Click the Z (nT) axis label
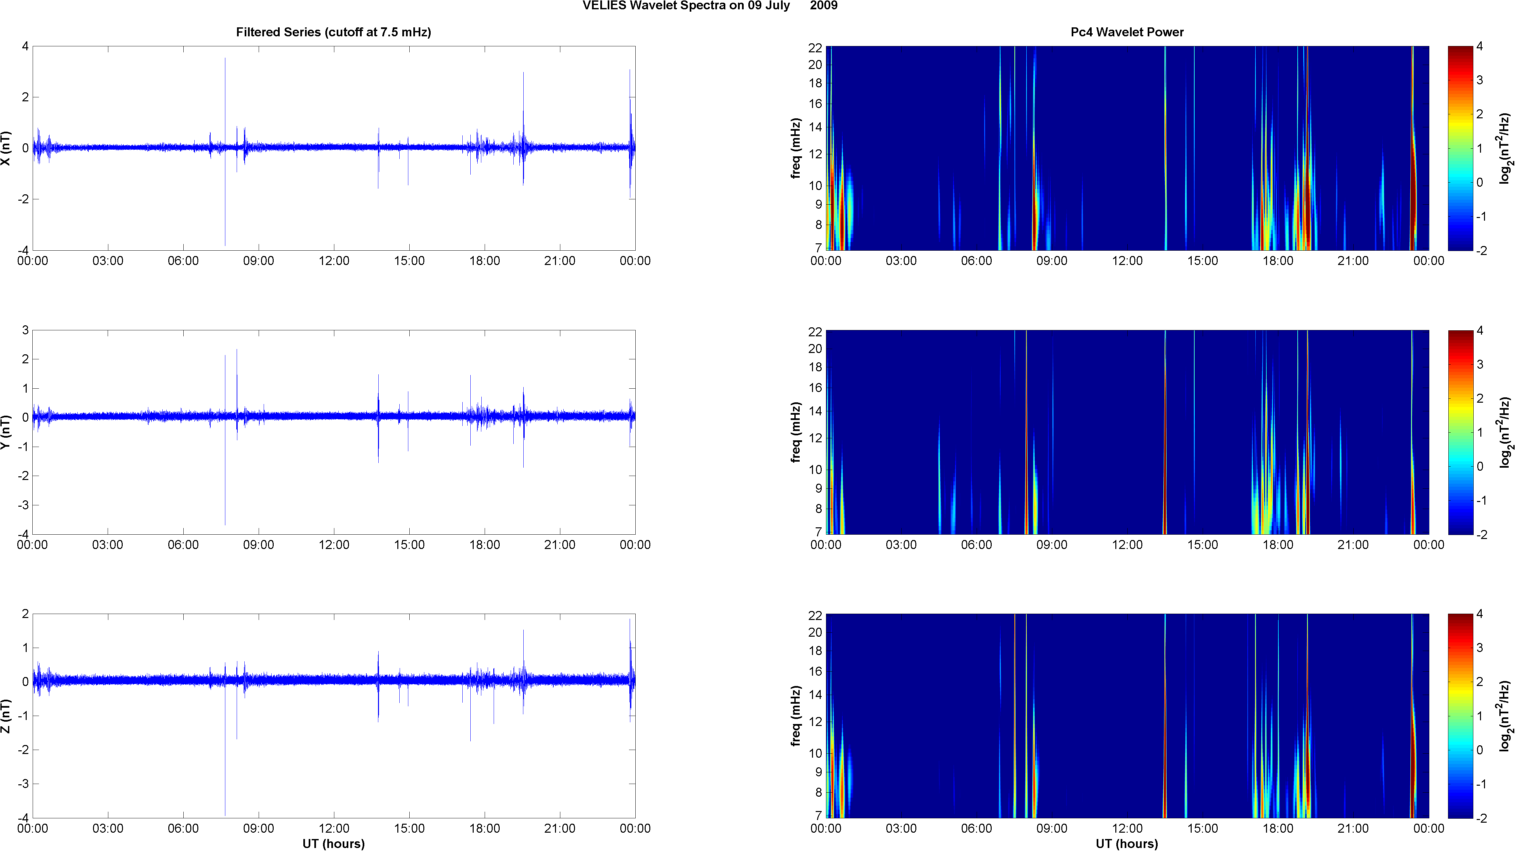This screenshot has width=1515, height=851. [x=7, y=716]
